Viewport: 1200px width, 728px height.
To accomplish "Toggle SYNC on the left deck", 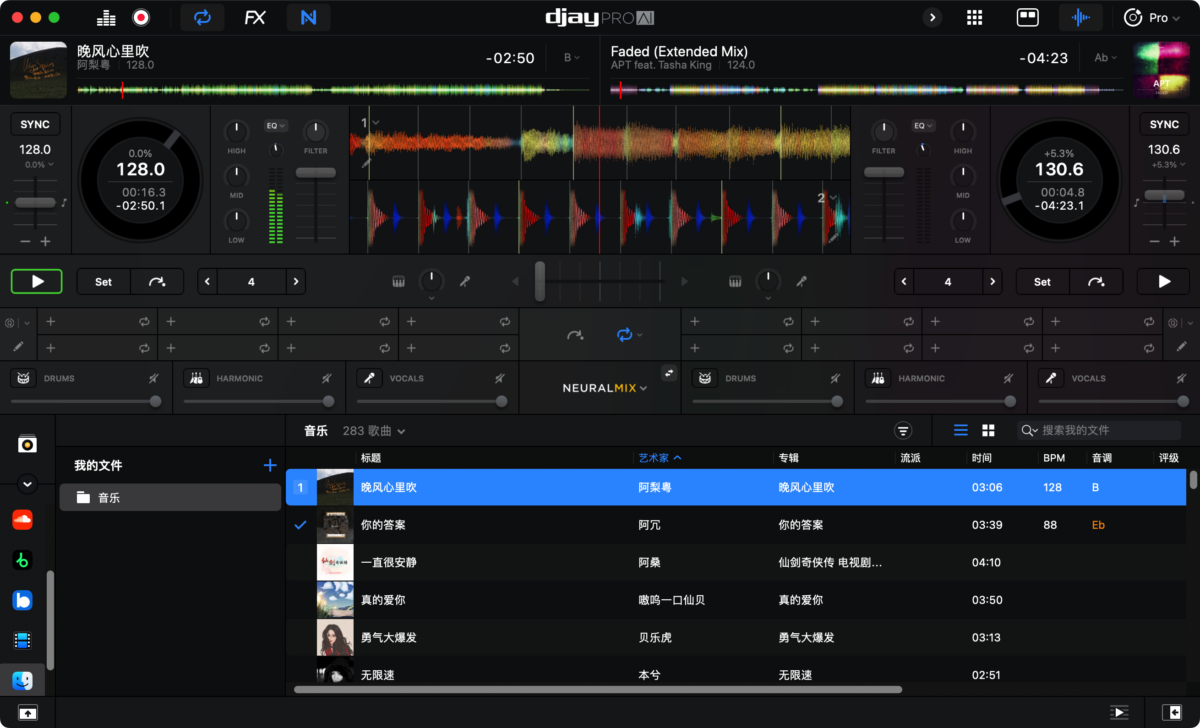I will click(x=35, y=125).
